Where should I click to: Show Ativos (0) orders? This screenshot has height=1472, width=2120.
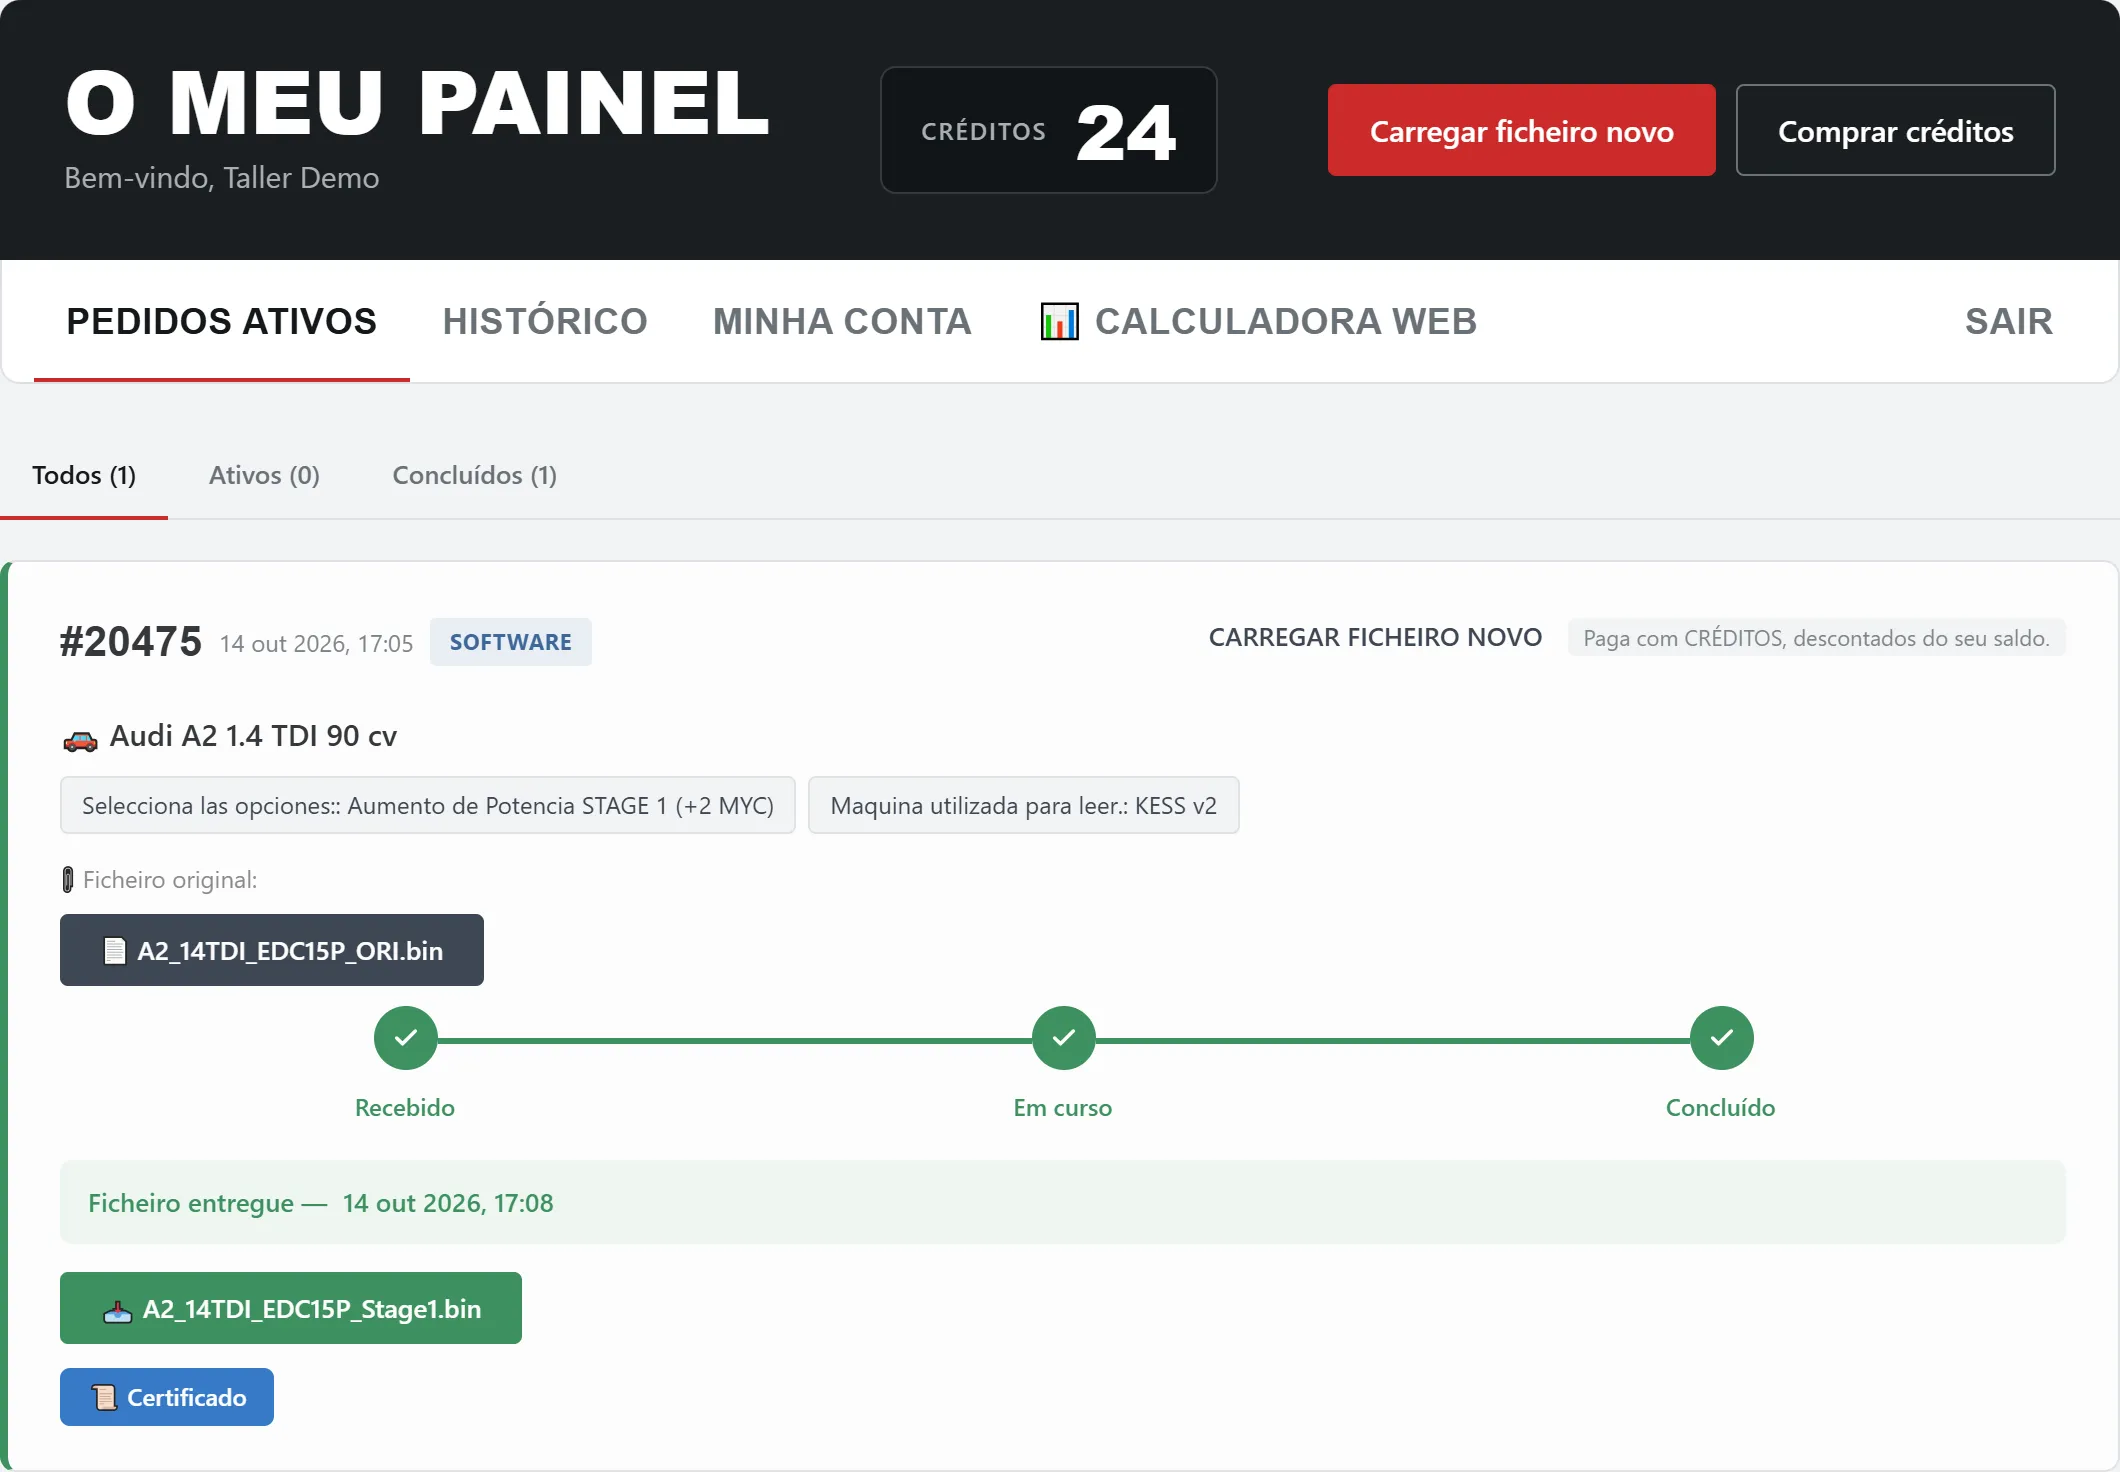point(264,475)
